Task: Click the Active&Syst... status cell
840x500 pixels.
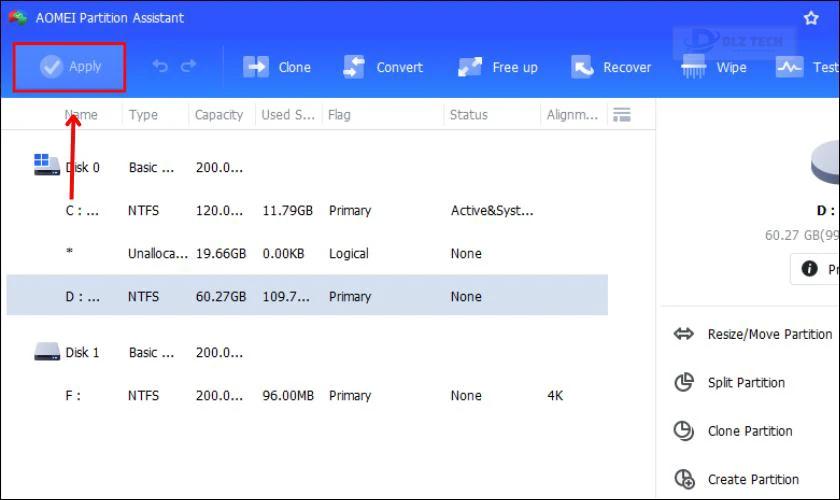Action: pyautogui.click(x=492, y=211)
